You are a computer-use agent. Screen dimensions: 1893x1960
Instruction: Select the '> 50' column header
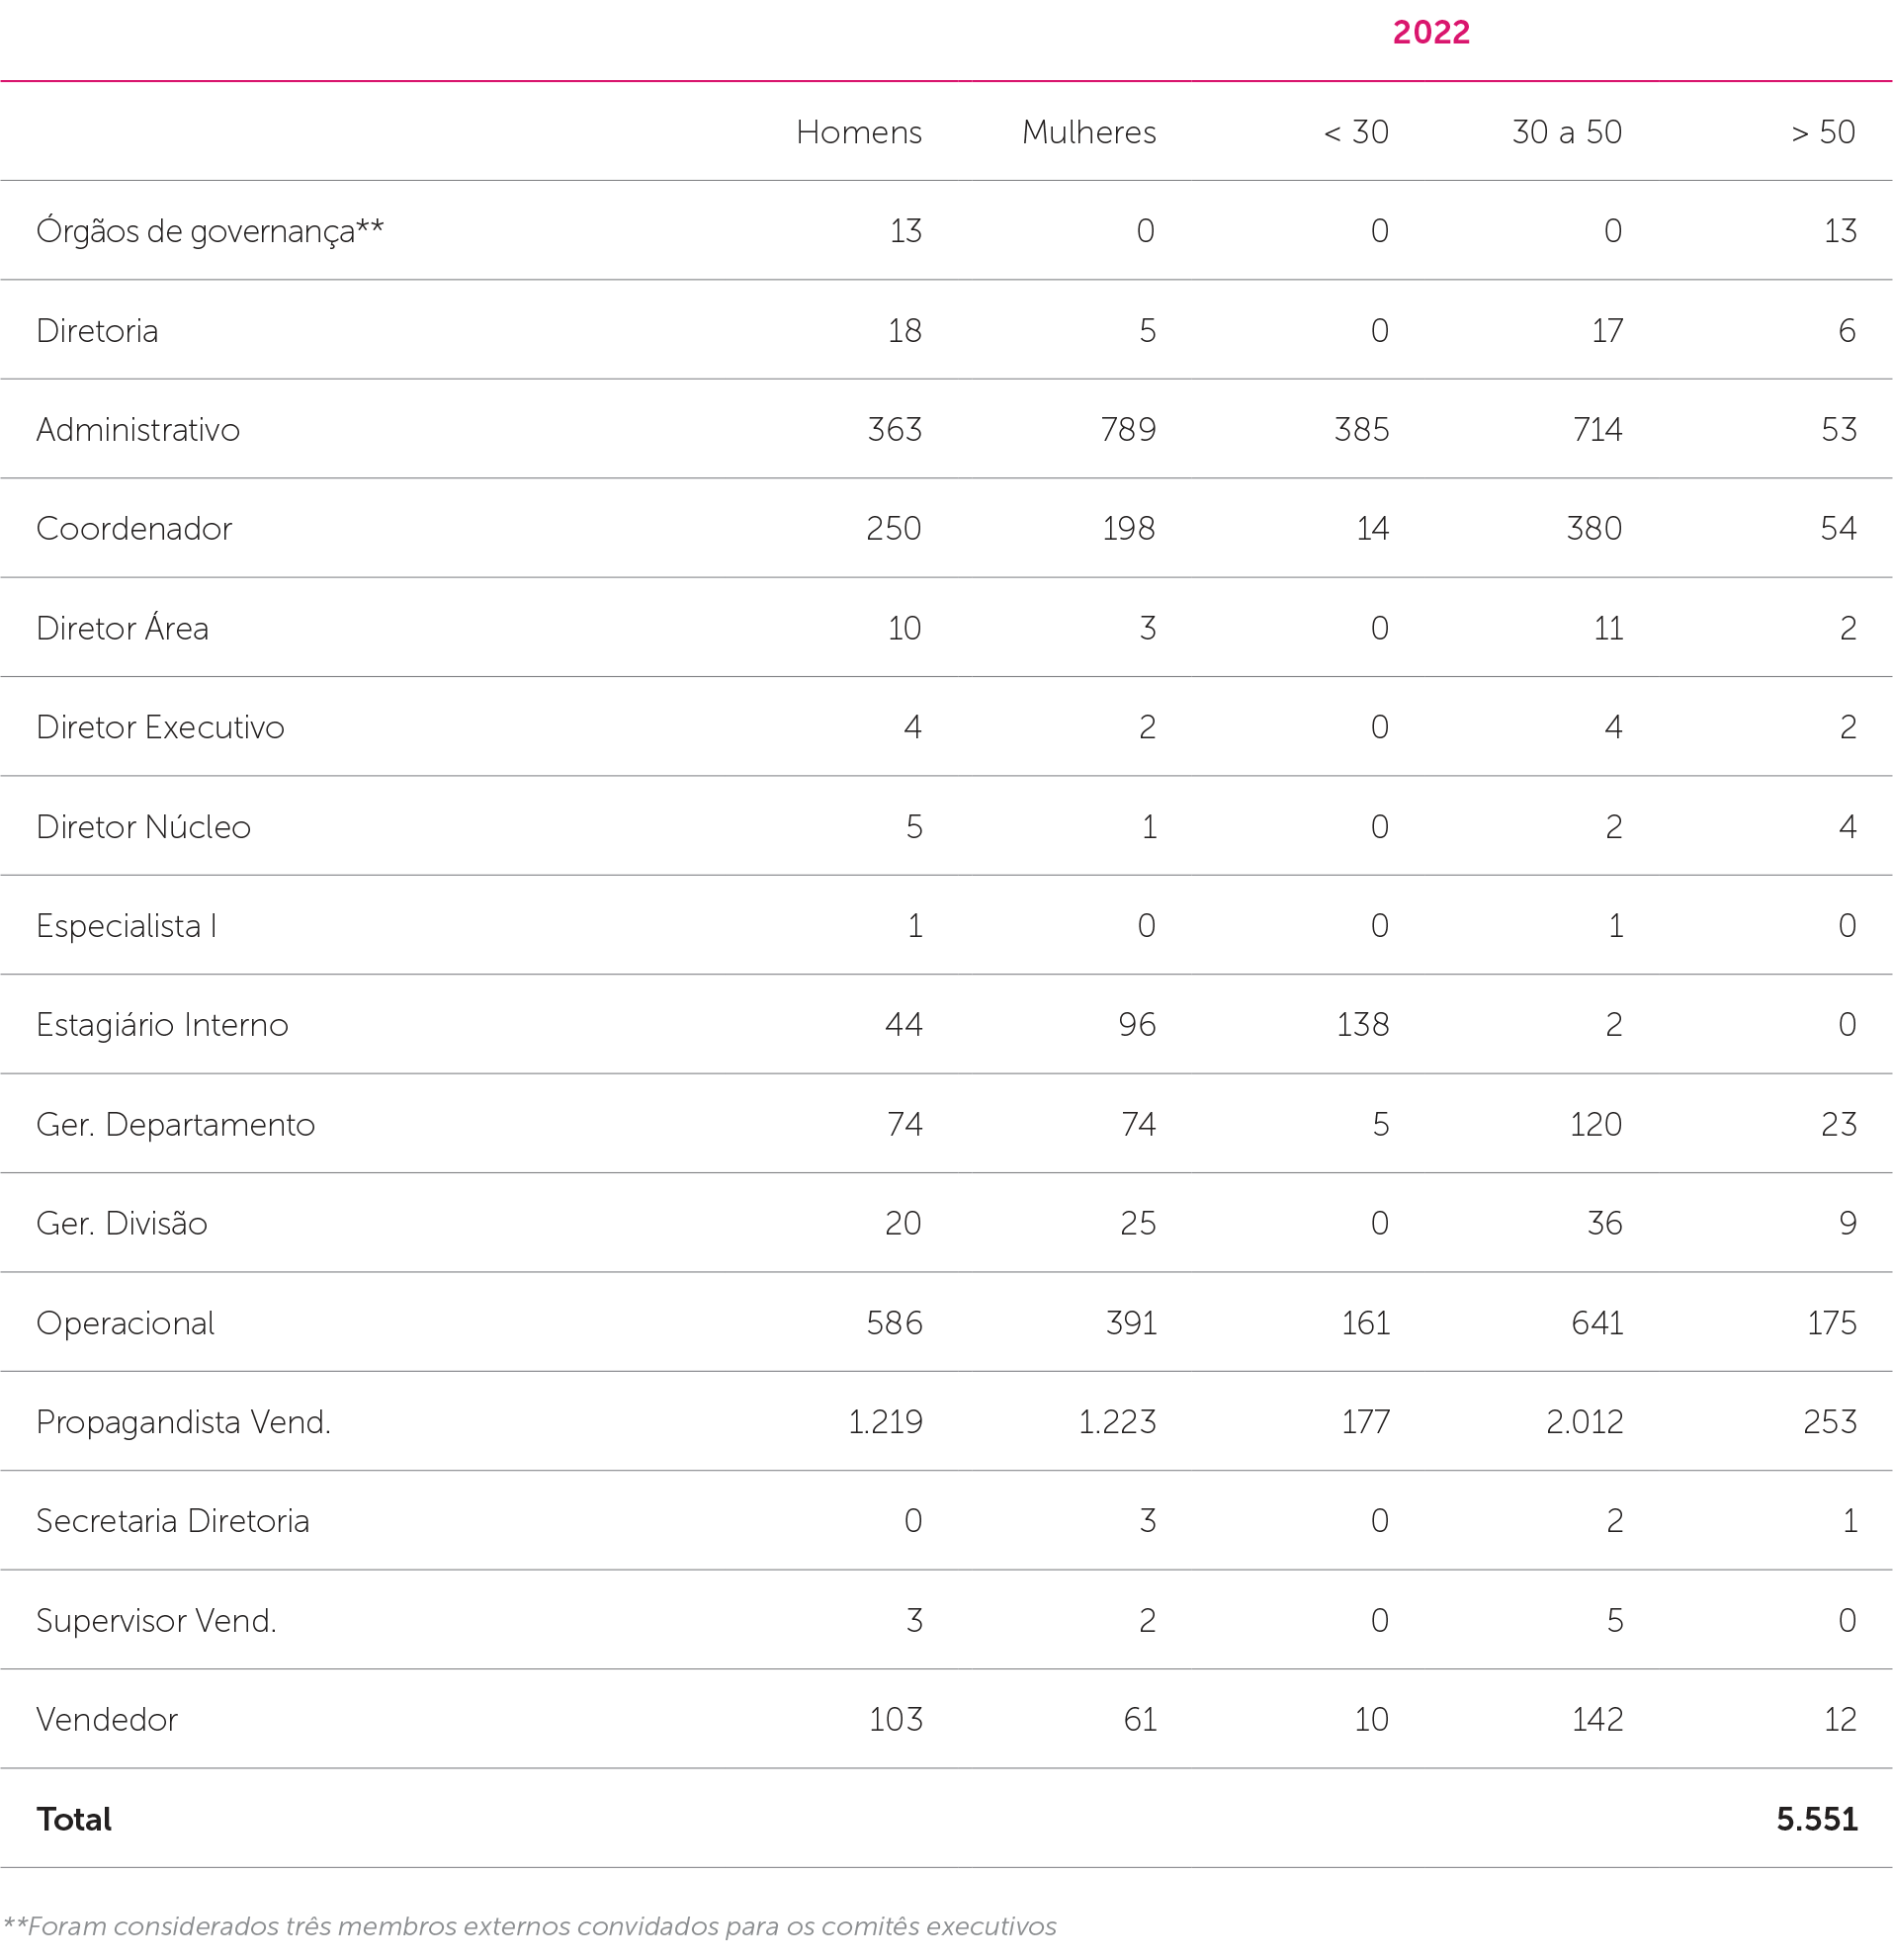[1822, 132]
